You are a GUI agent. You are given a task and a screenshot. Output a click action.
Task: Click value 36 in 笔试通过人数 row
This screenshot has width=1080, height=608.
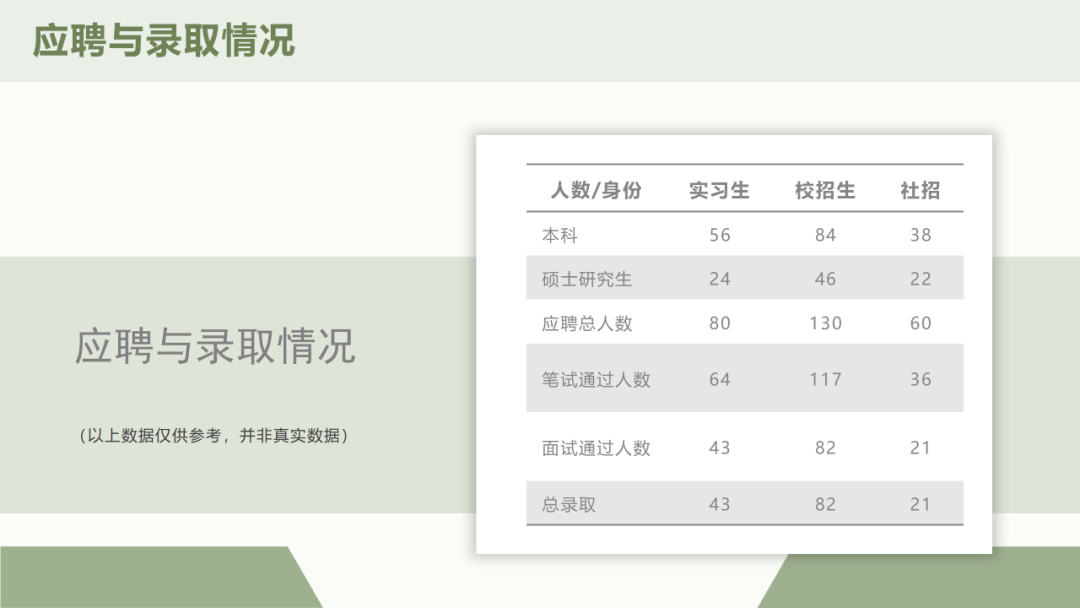(x=920, y=379)
